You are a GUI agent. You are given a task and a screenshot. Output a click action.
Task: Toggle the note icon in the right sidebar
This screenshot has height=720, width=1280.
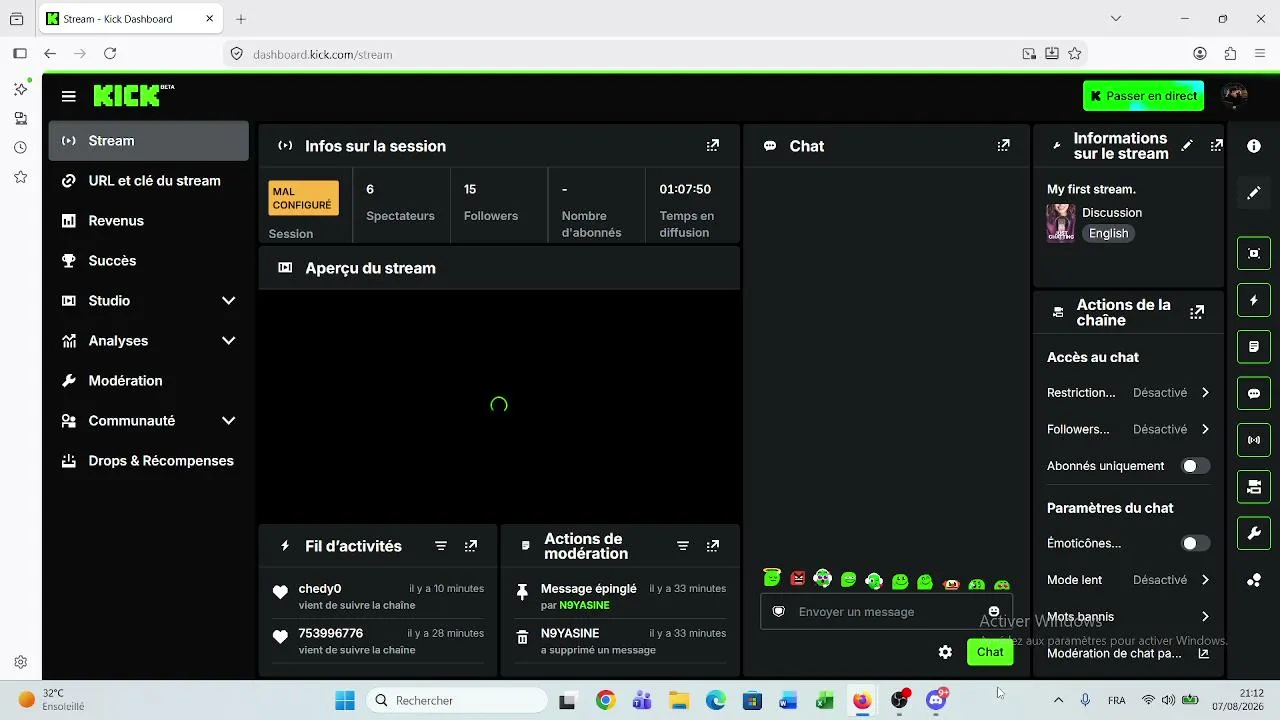(1254, 347)
